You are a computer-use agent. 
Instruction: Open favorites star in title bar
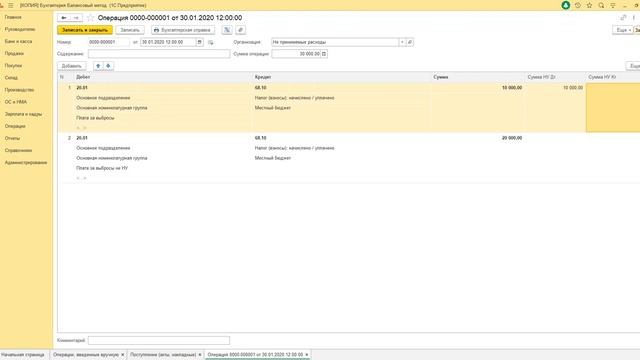pyautogui.click(x=589, y=5)
